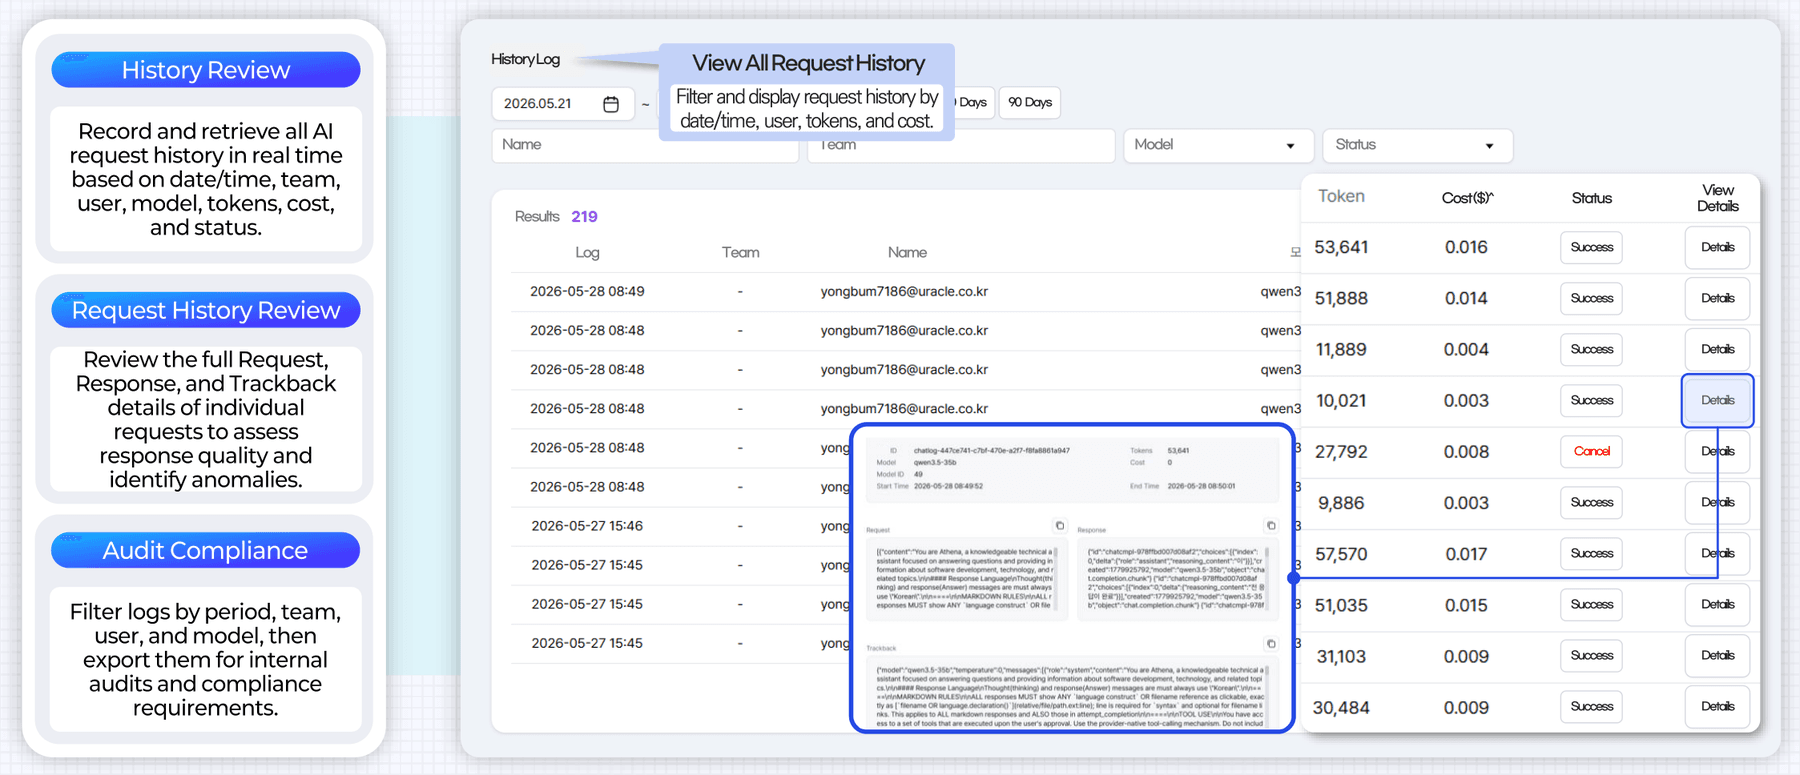Image resolution: width=1800 pixels, height=775 pixels.
Task: Open Details for the 30,484 token row
Action: 1717,706
